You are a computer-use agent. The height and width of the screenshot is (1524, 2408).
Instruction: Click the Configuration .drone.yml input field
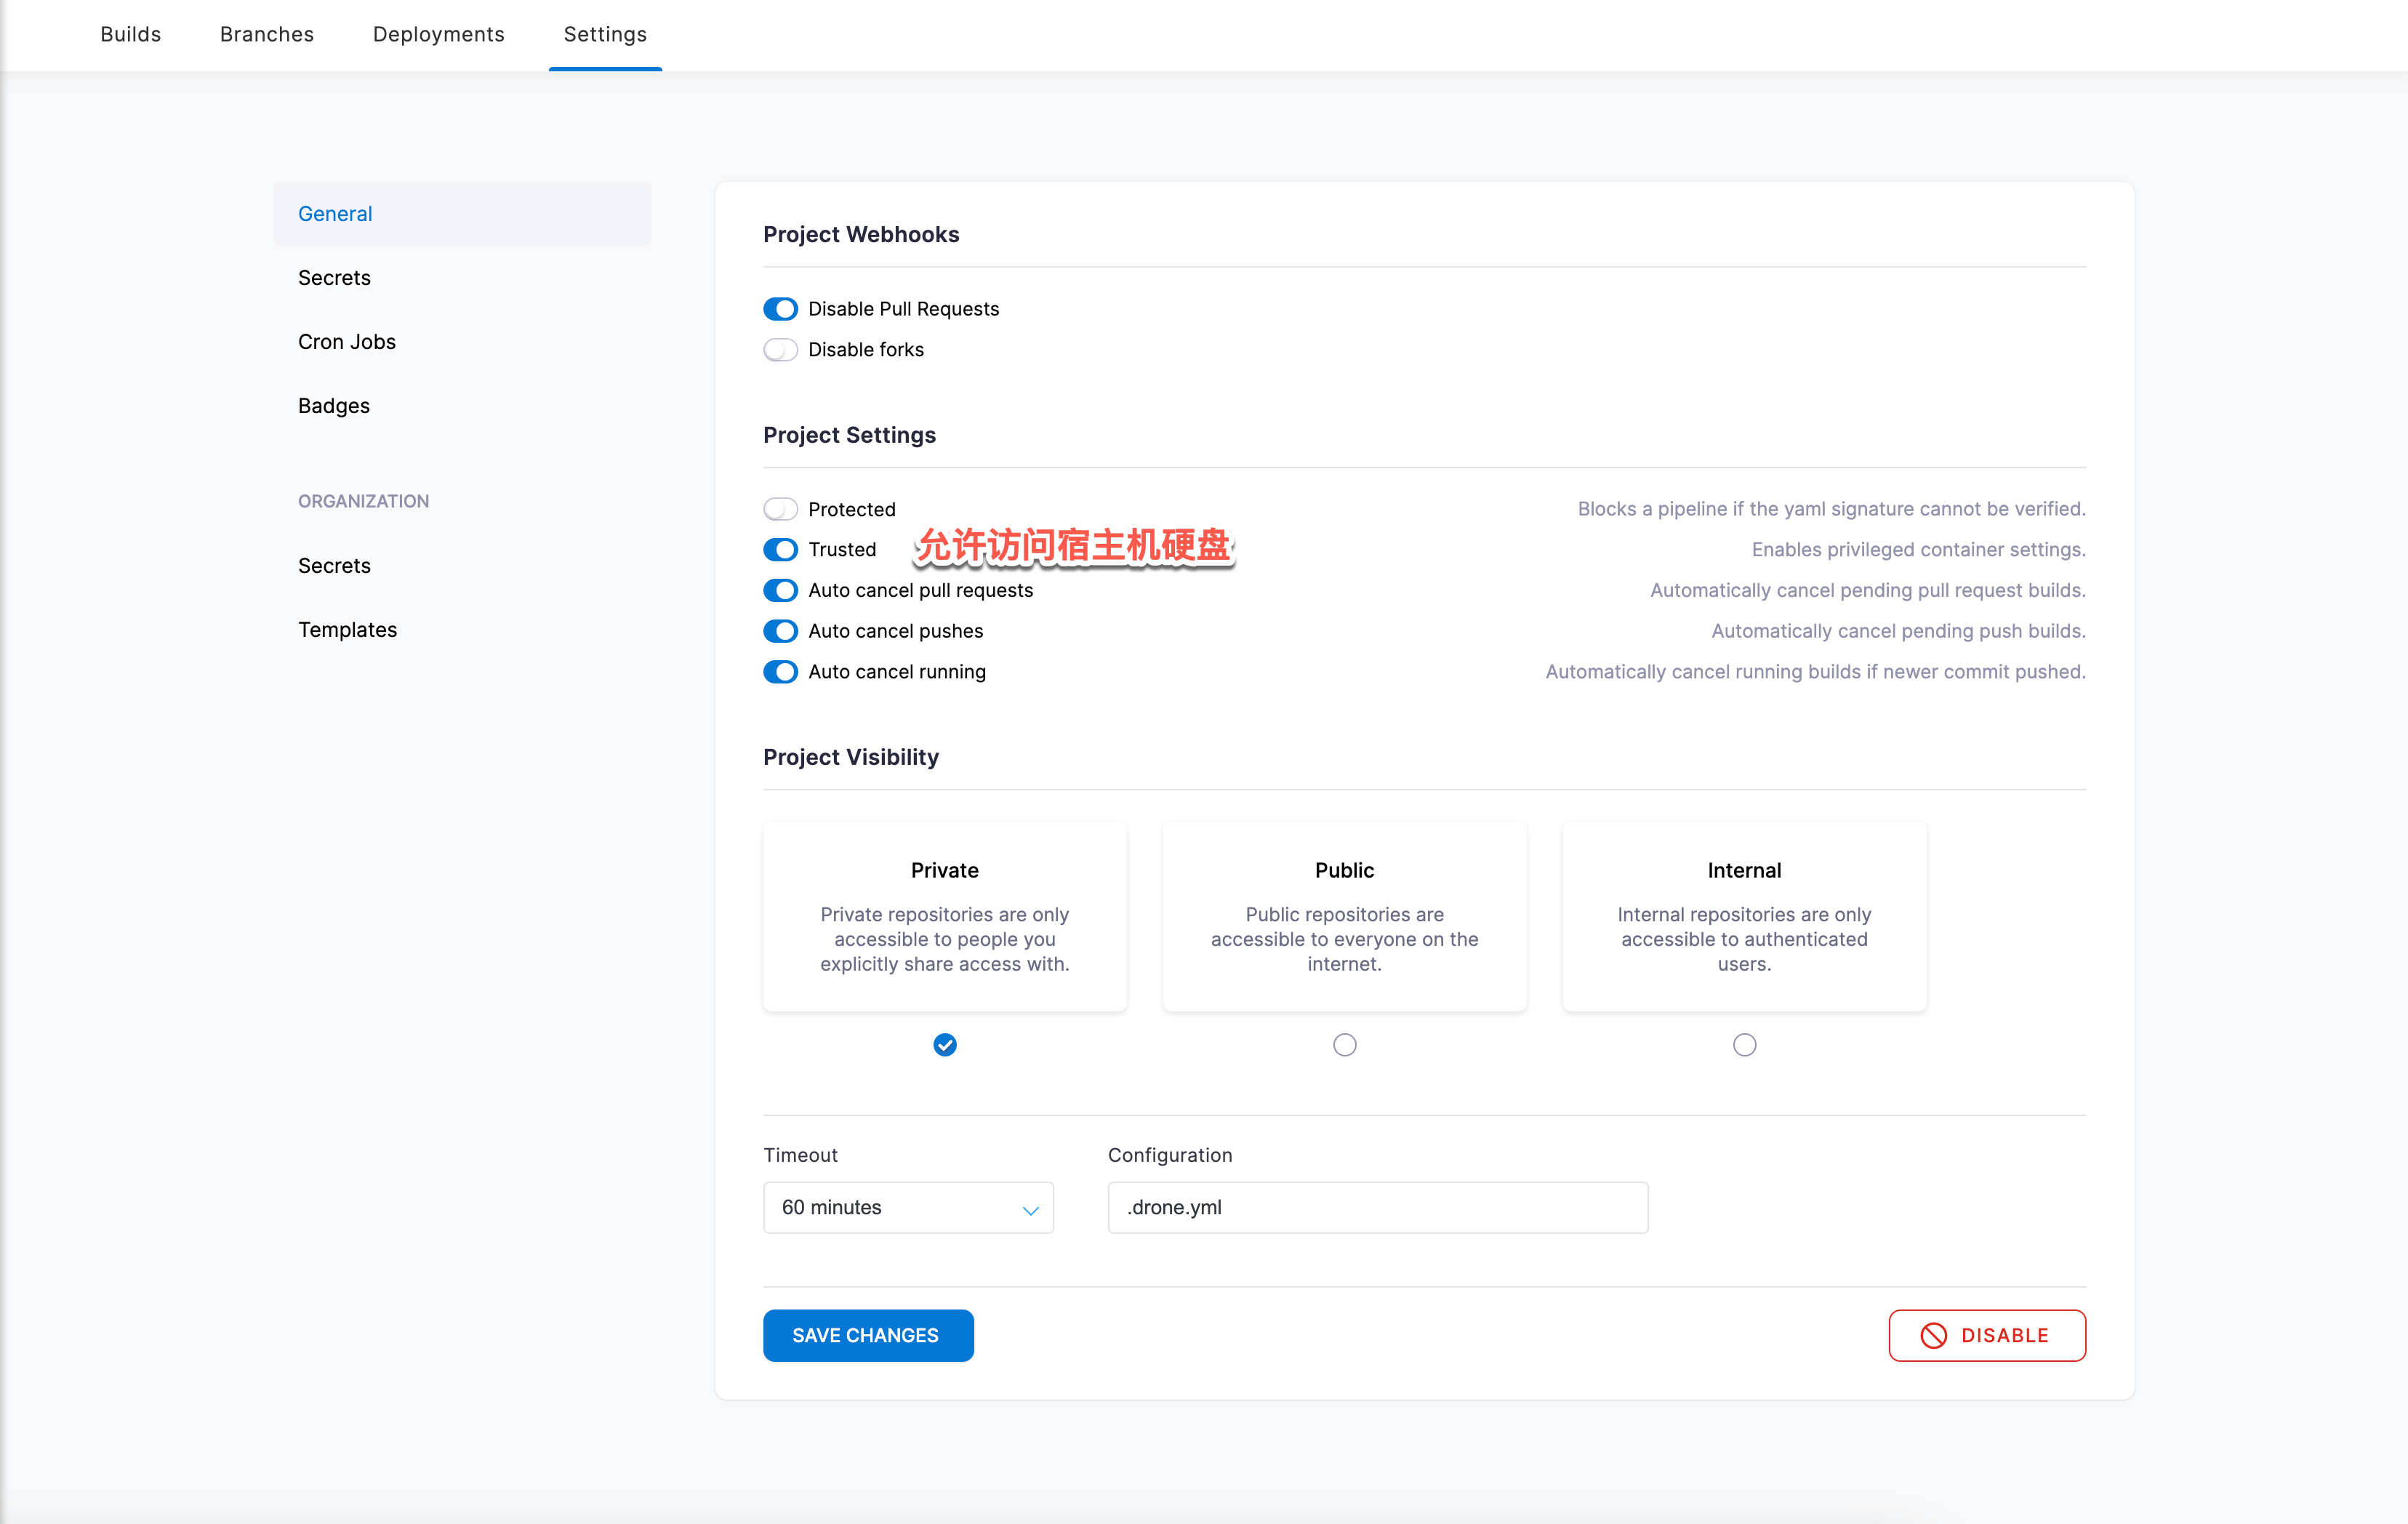(1377, 1207)
